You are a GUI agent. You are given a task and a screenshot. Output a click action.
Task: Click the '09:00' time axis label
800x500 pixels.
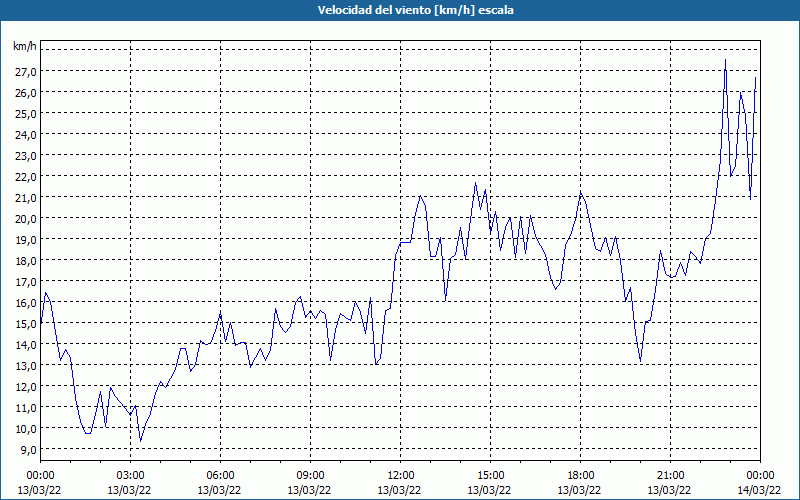click(310, 476)
